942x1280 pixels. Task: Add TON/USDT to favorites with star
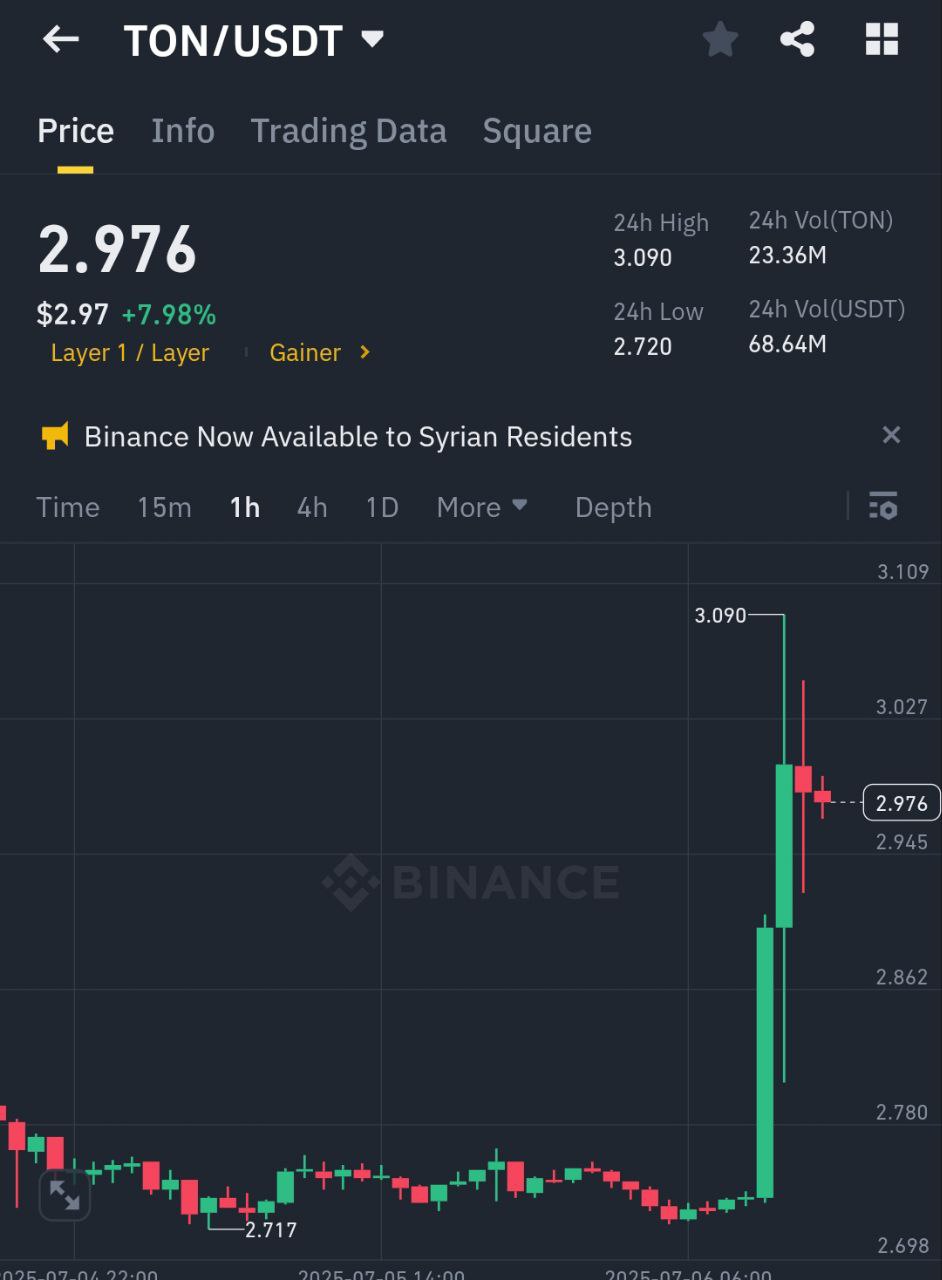(x=720, y=40)
